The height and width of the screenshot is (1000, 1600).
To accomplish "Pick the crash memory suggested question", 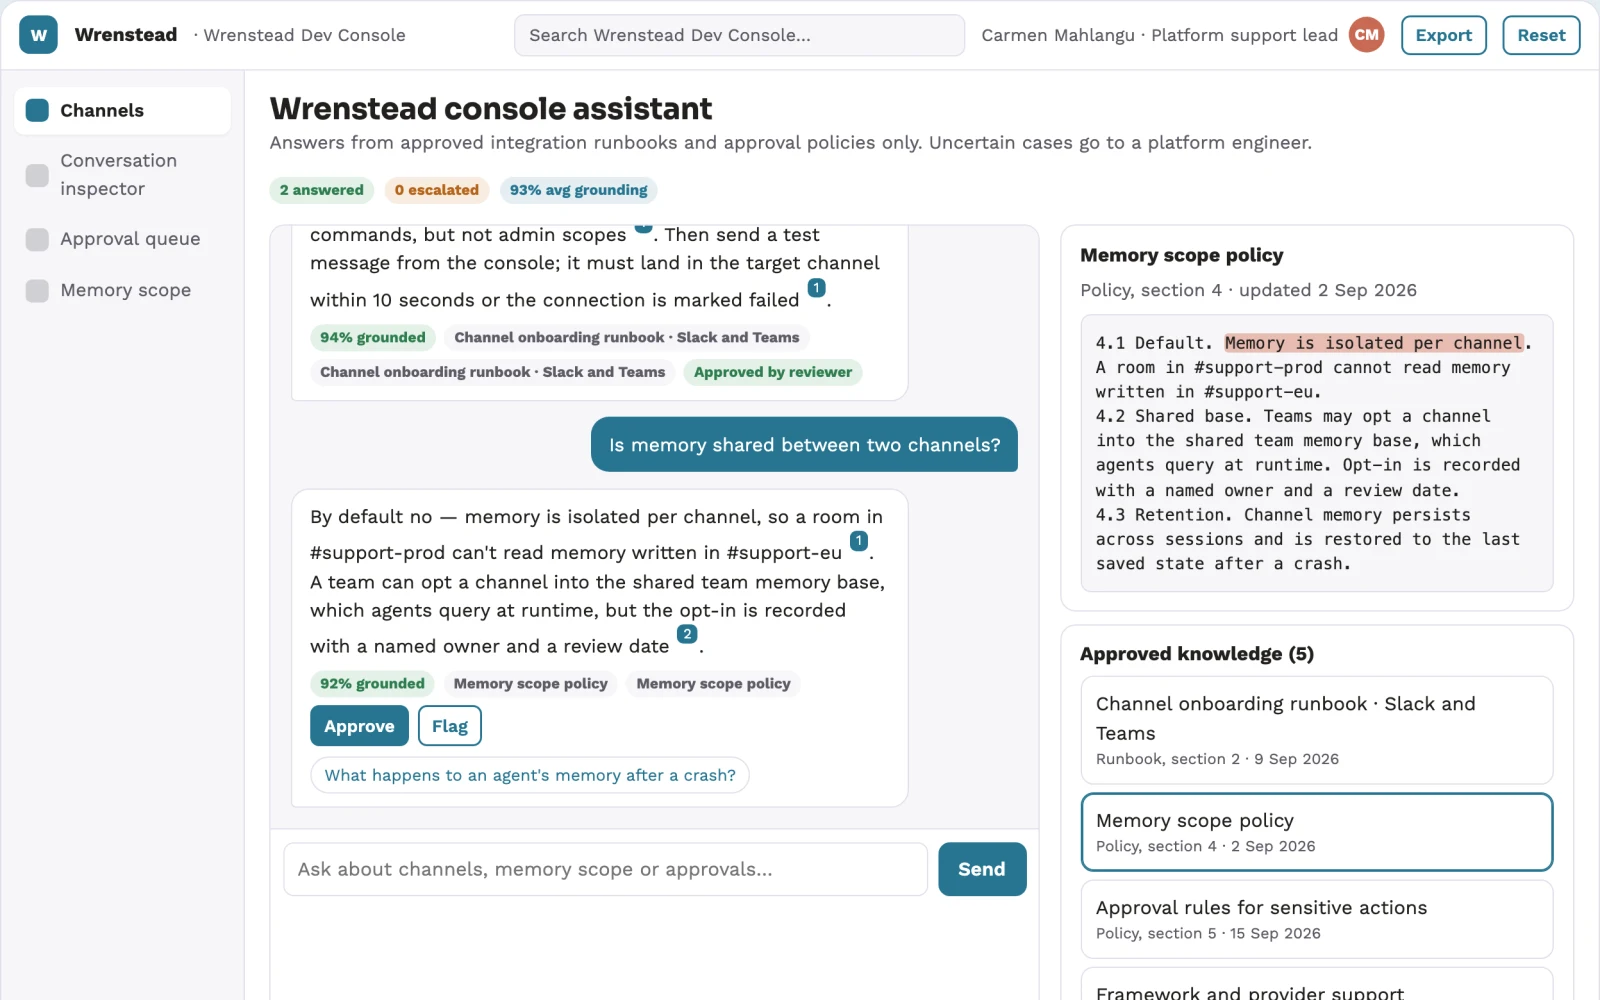I will tap(530, 775).
